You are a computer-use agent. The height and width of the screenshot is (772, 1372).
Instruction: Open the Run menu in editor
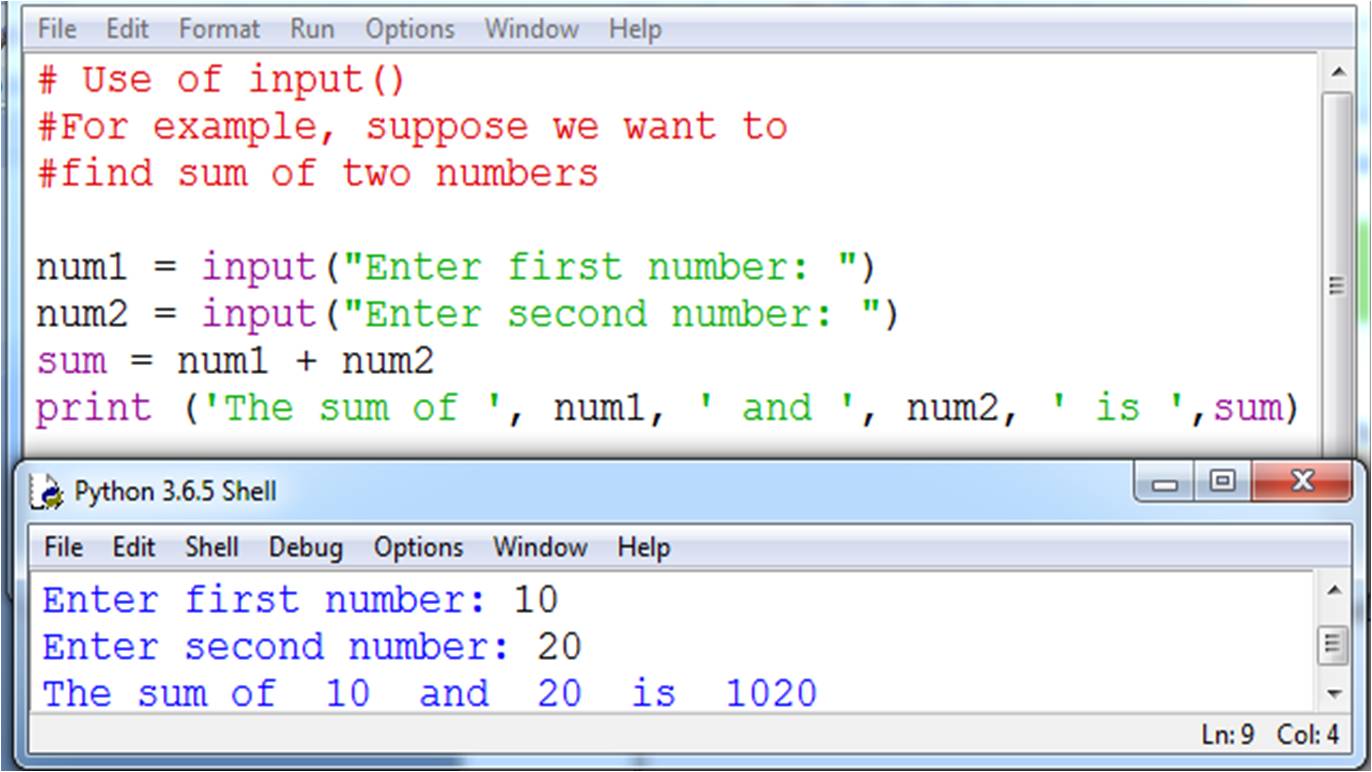312,29
